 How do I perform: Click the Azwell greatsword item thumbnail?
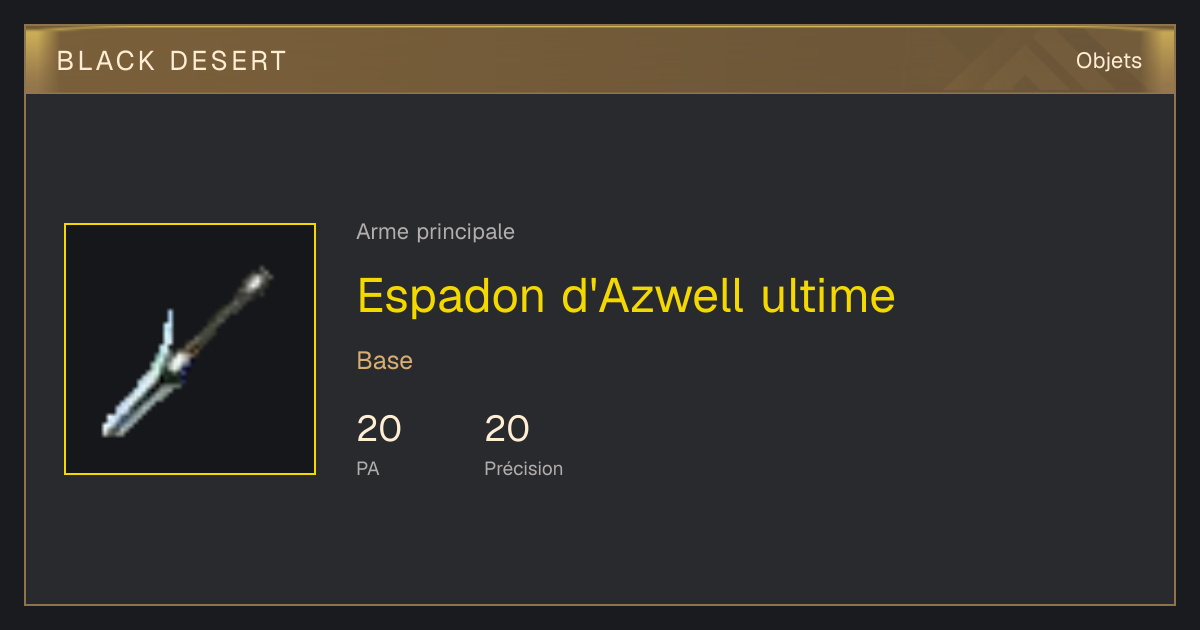[190, 349]
